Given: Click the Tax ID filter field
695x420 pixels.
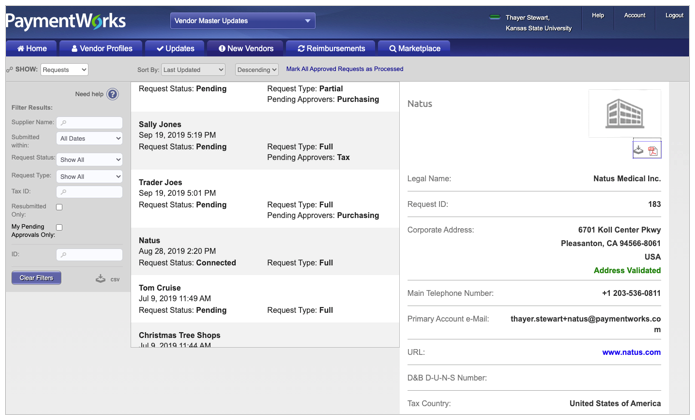Looking at the screenshot, I should 90,191.
